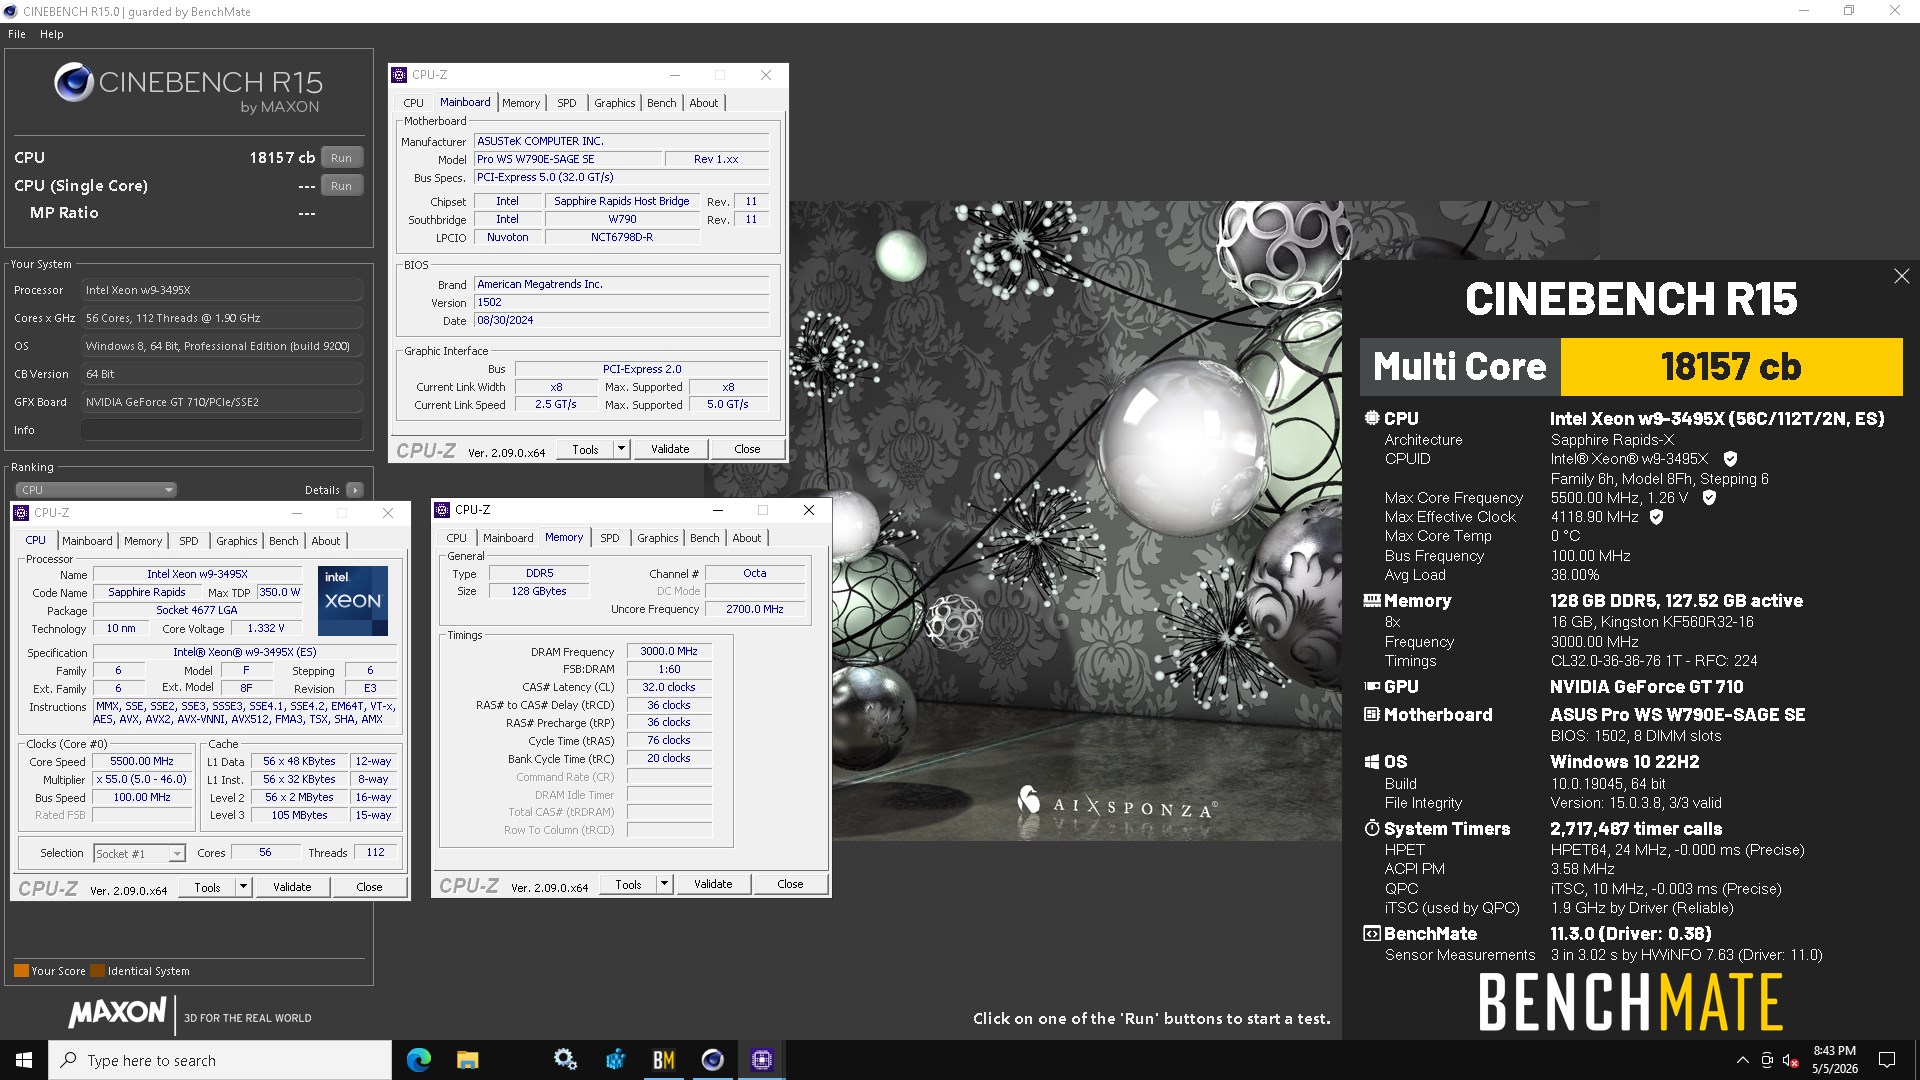1920x1080 pixels.
Task: Close the BenchMate result panel with X
Action: [1901, 276]
